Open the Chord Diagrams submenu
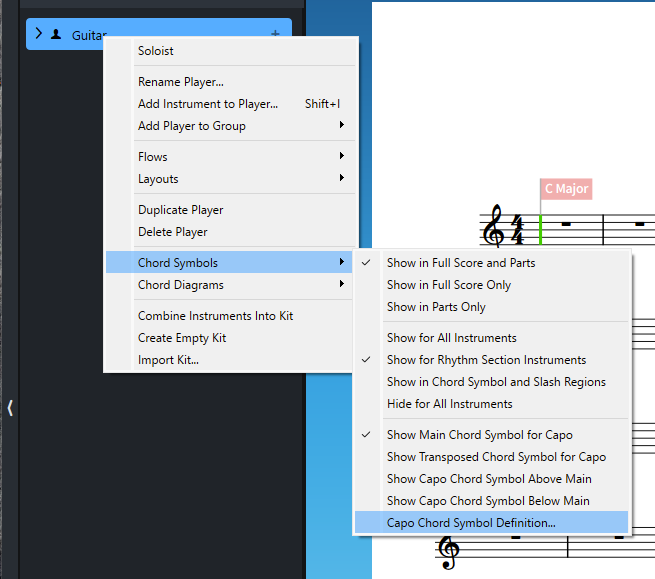Image resolution: width=655 pixels, height=579 pixels. click(229, 285)
